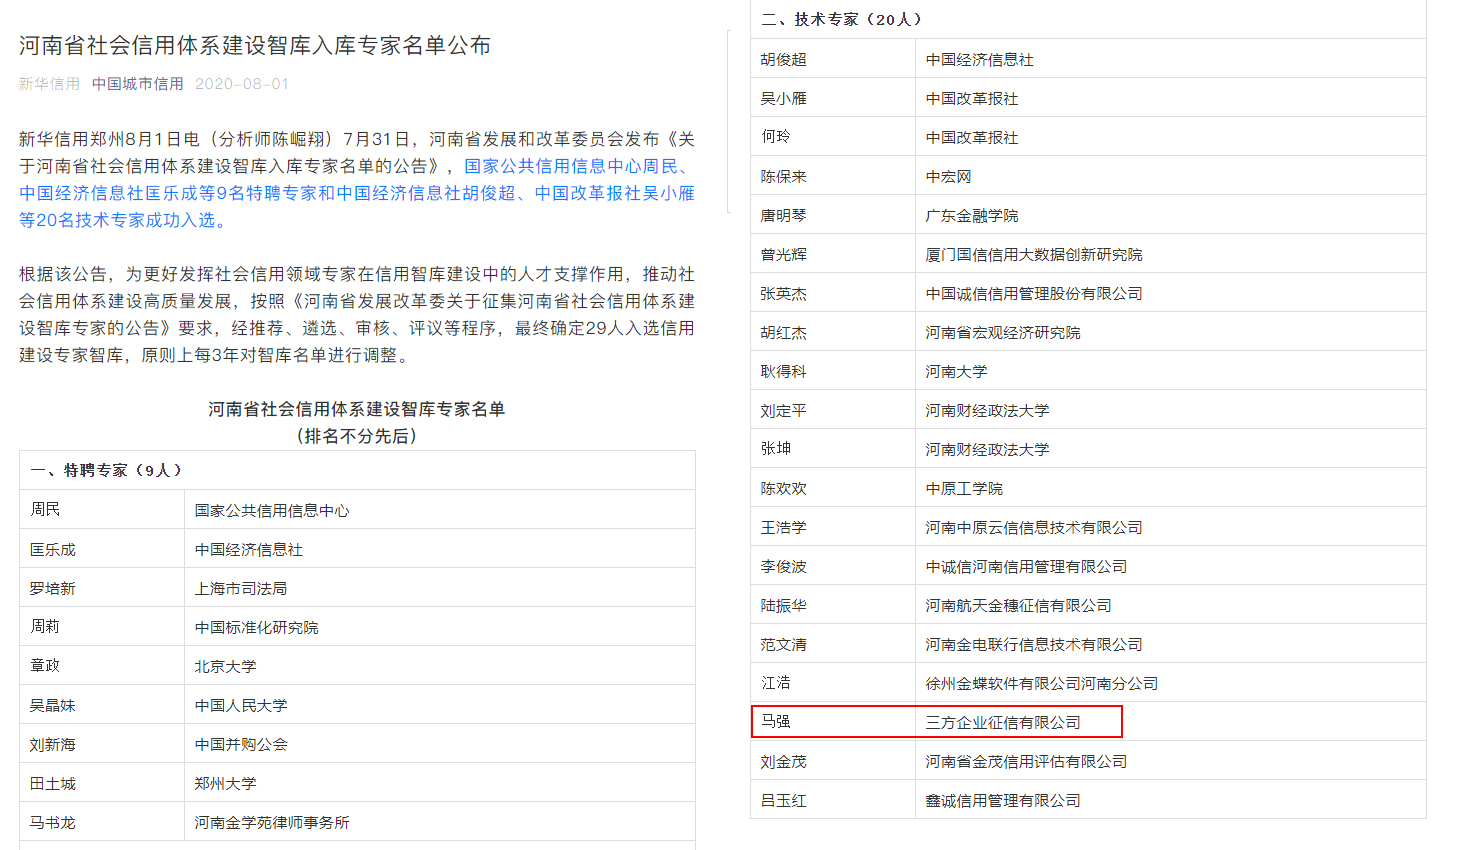Click the table title 河南省社会信用体系建设智库专家名单
1462x850 pixels.
pos(356,409)
